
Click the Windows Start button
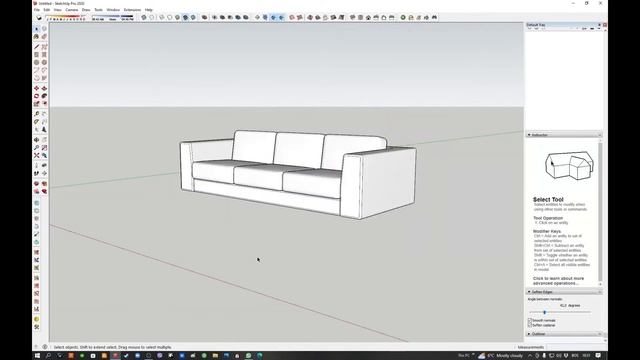coord(37,356)
